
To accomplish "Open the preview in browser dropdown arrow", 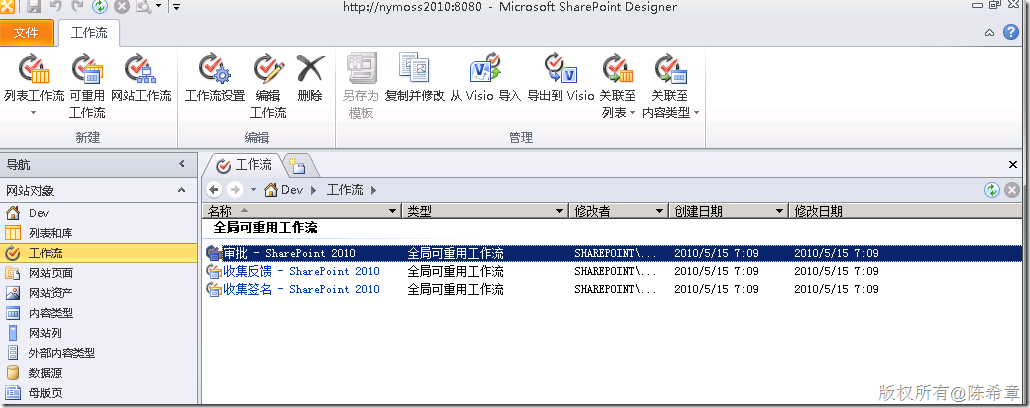I will point(158,7).
